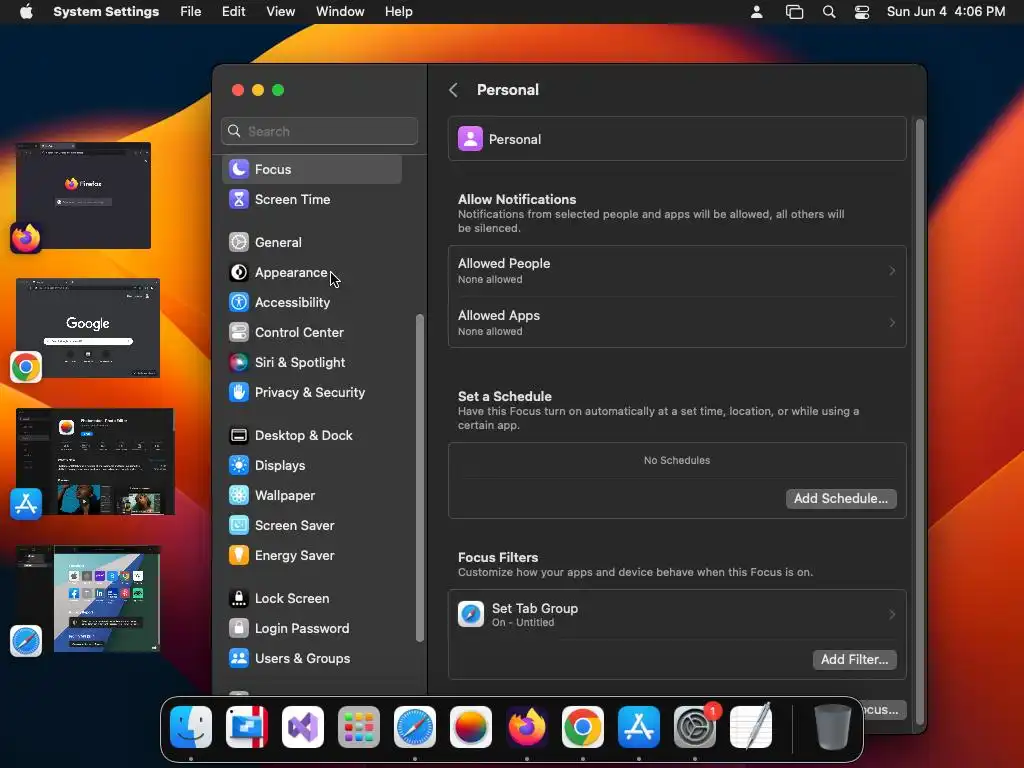Select Displays icon in sidebar
Screen dimensions: 1024x768
pos(239,466)
